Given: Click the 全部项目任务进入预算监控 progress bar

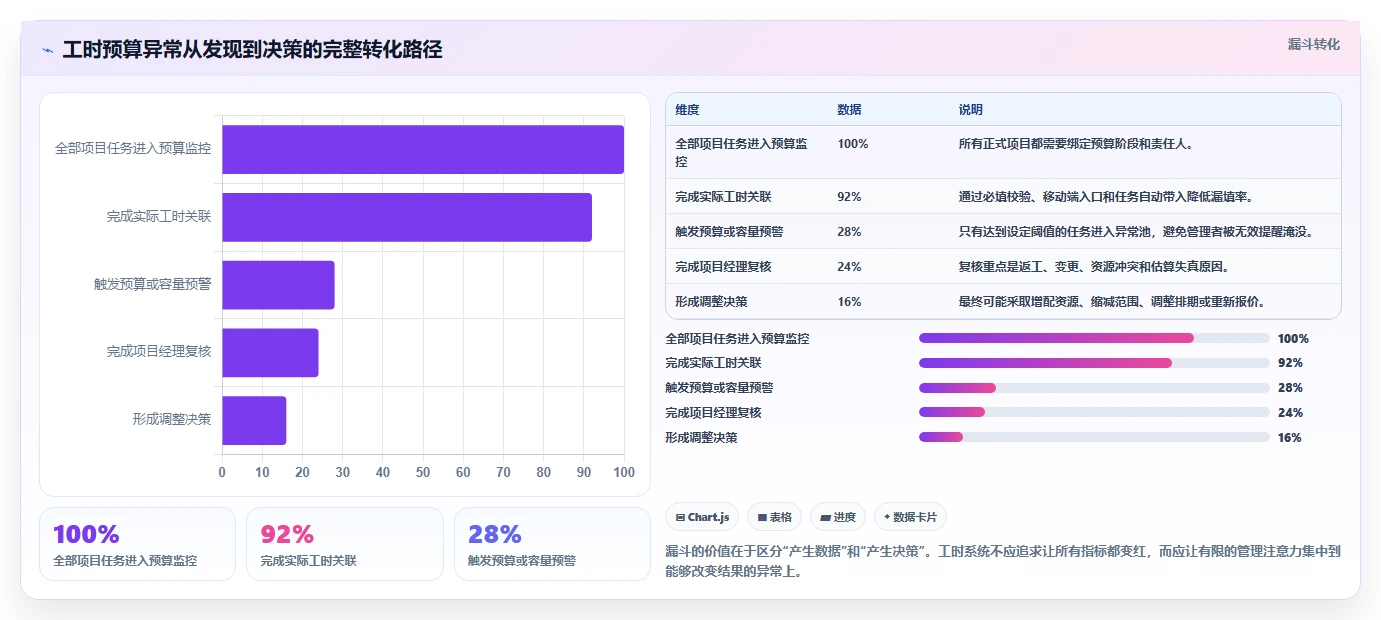Looking at the screenshot, I should pyautogui.click(x=1094, y=338).
